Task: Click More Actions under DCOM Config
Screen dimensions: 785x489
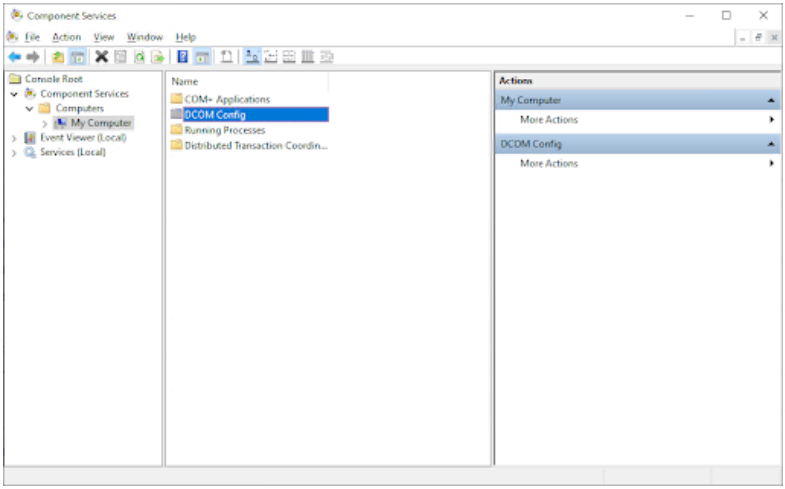Action: click(548, 164)
